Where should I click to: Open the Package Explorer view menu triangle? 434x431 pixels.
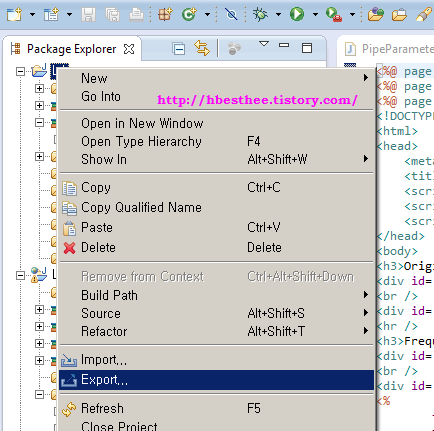[264, 44]
